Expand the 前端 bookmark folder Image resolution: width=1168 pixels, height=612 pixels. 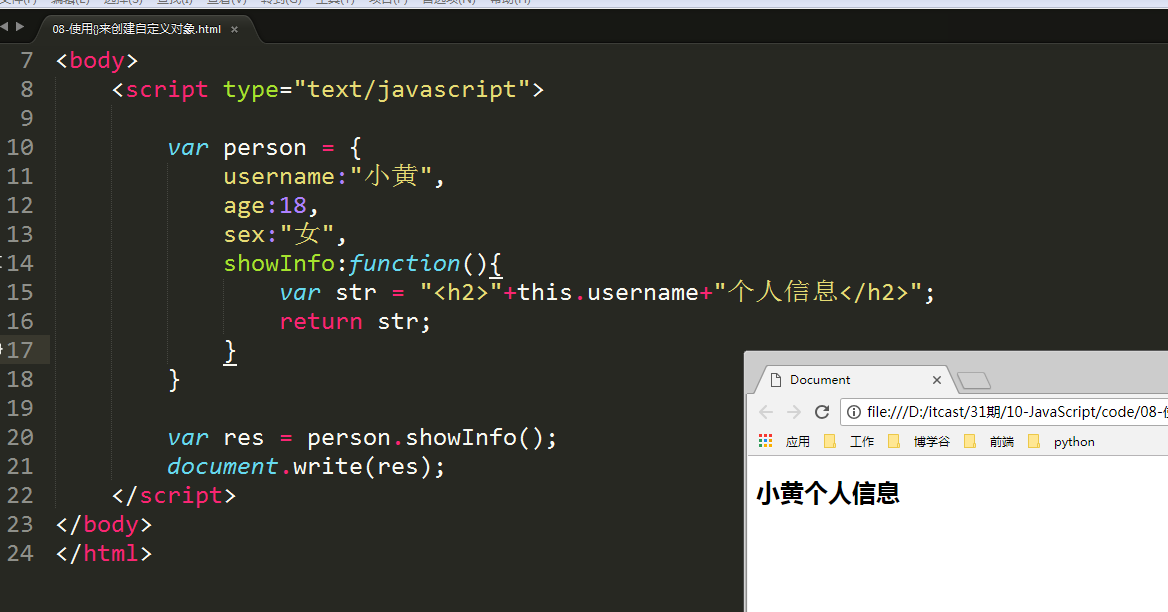(x=991, y=441)
